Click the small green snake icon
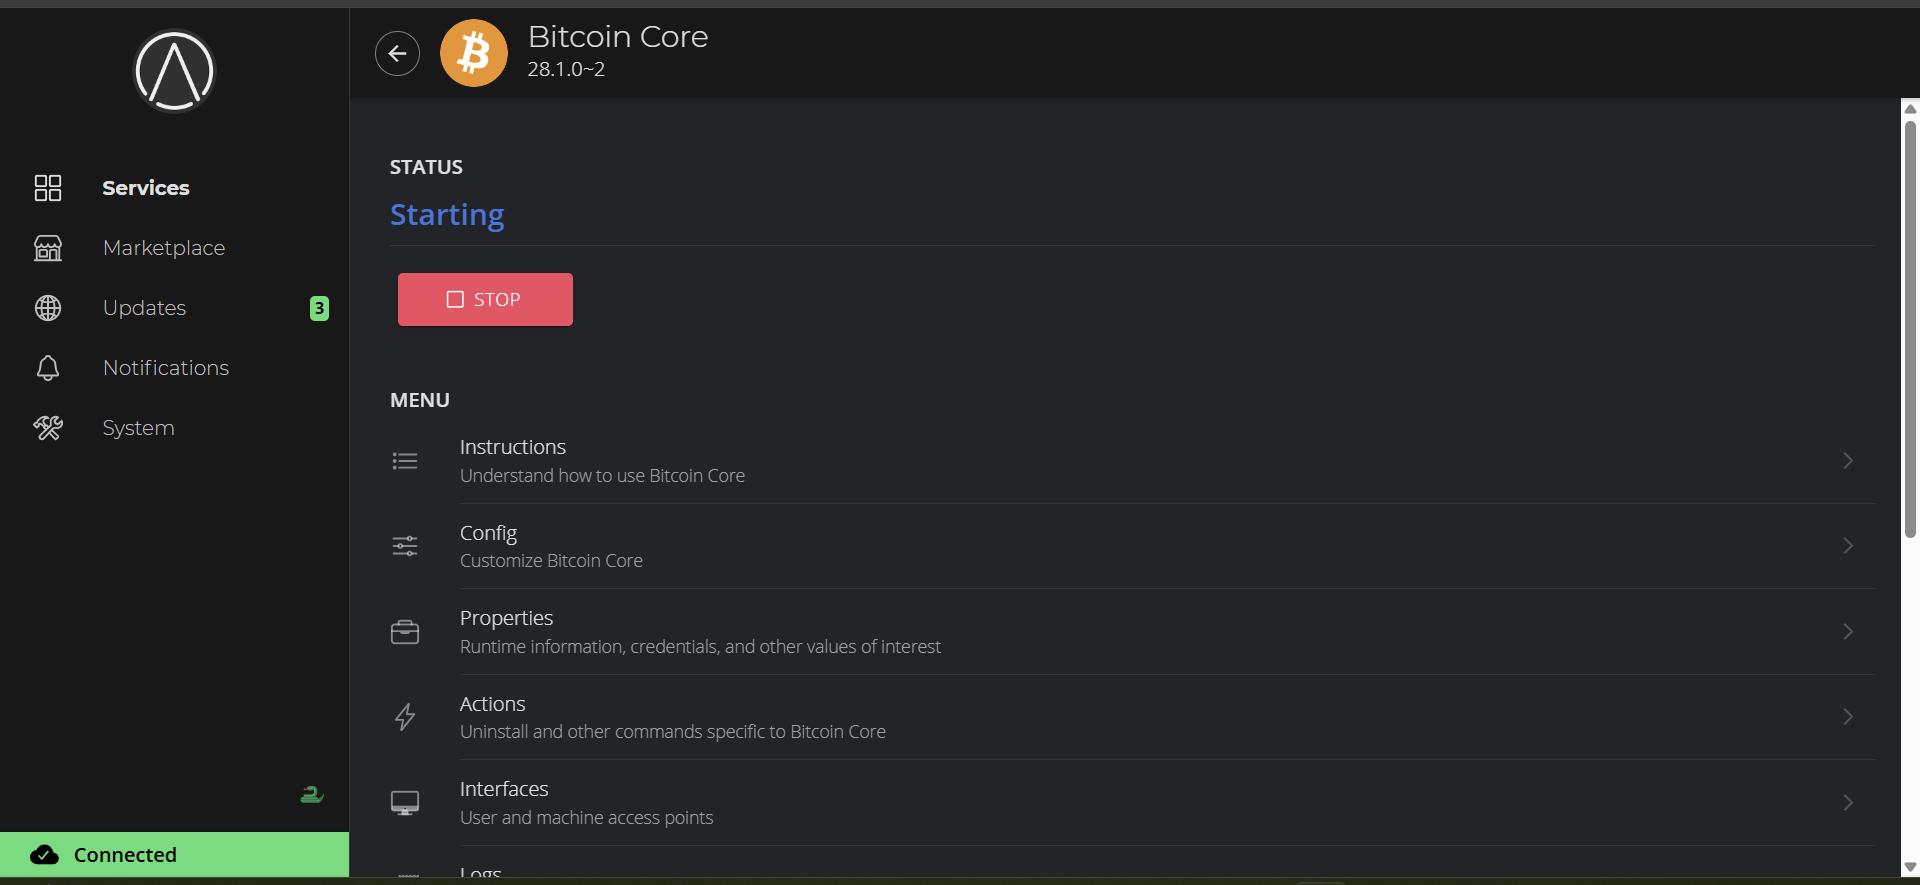 click(312, 795)
